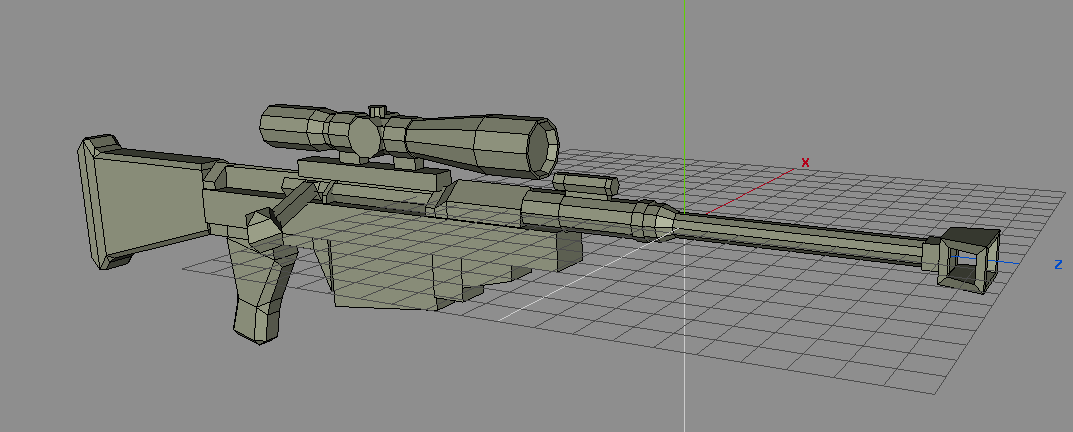Select the square muzzle brake at barrel end

970,260
